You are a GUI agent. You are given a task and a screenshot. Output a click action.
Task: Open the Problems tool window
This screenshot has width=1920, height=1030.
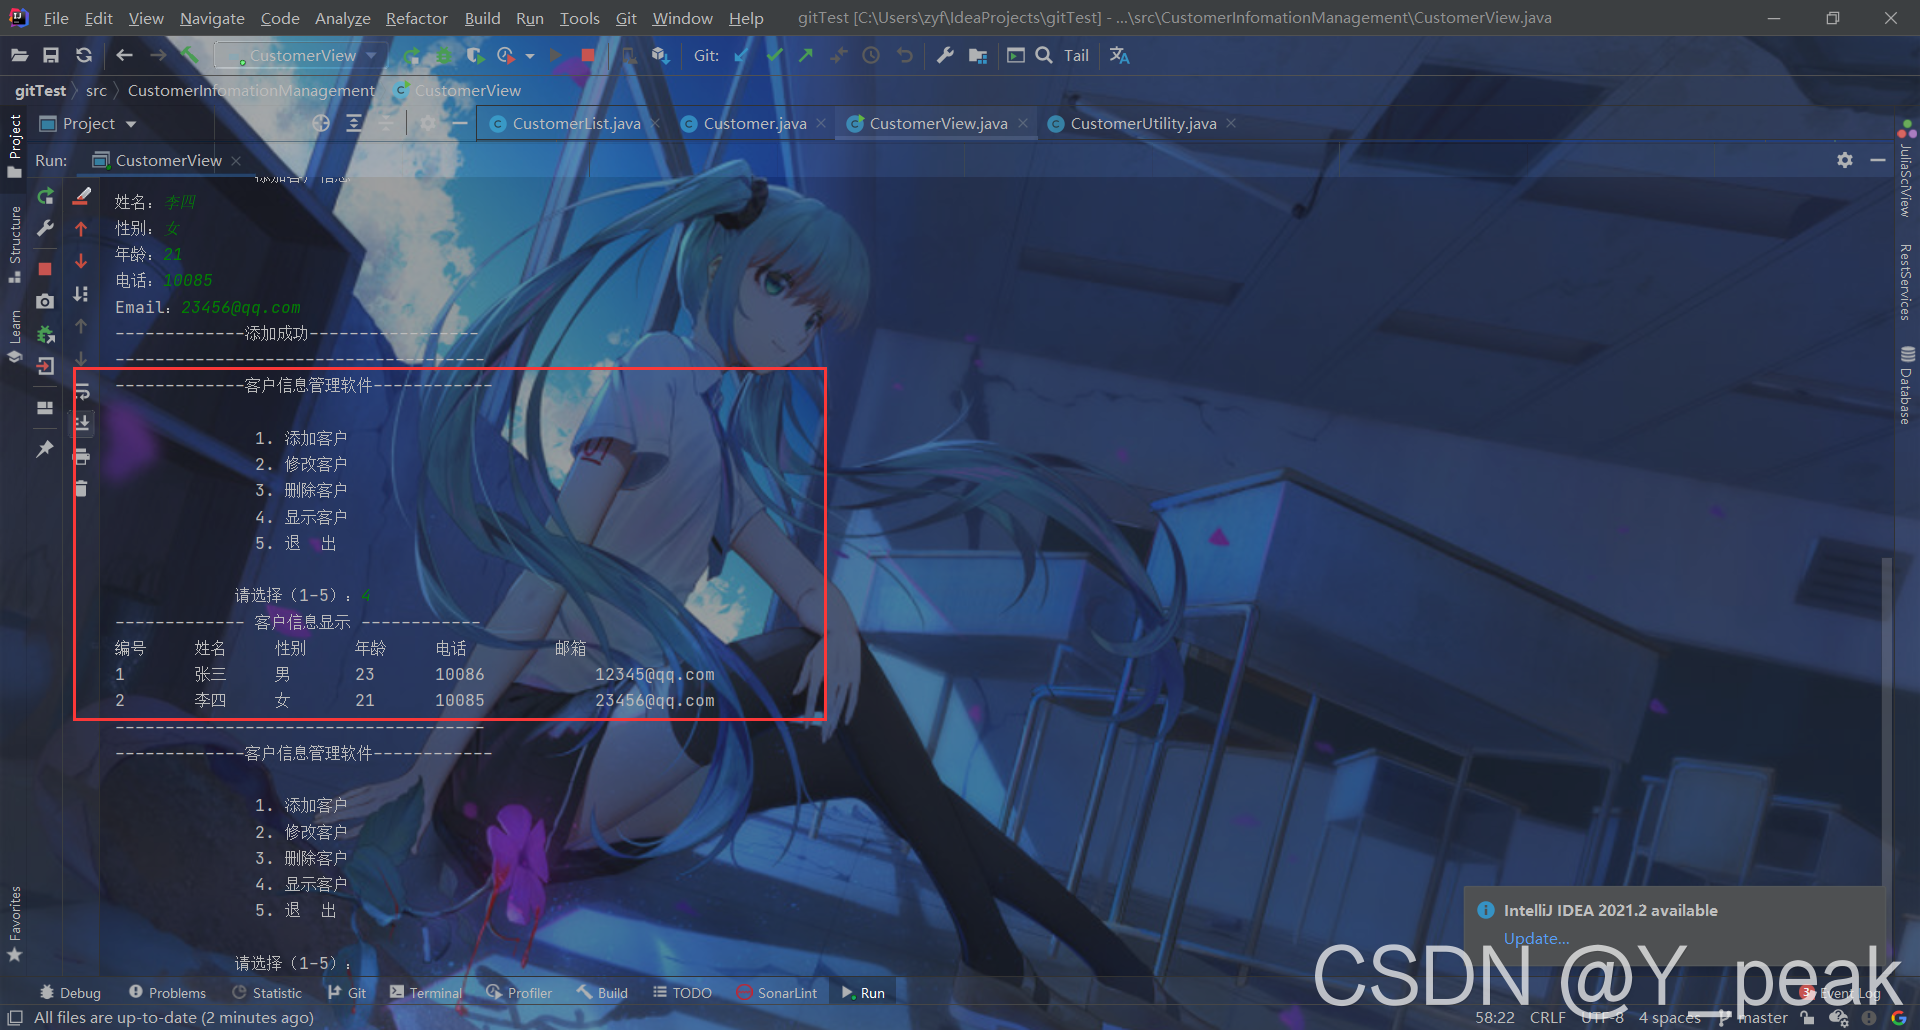click(x=167, y=993)
